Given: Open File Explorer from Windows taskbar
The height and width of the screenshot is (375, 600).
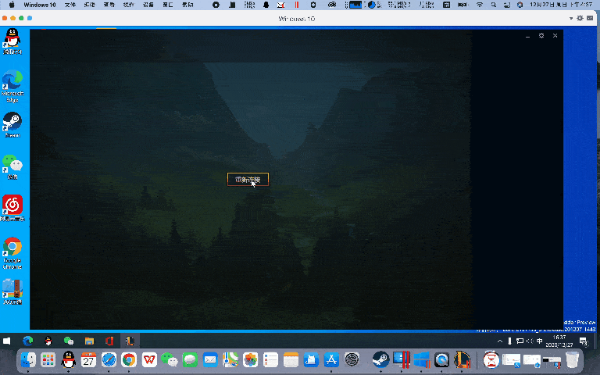Looking at the screenshot, I should point(89,341).
